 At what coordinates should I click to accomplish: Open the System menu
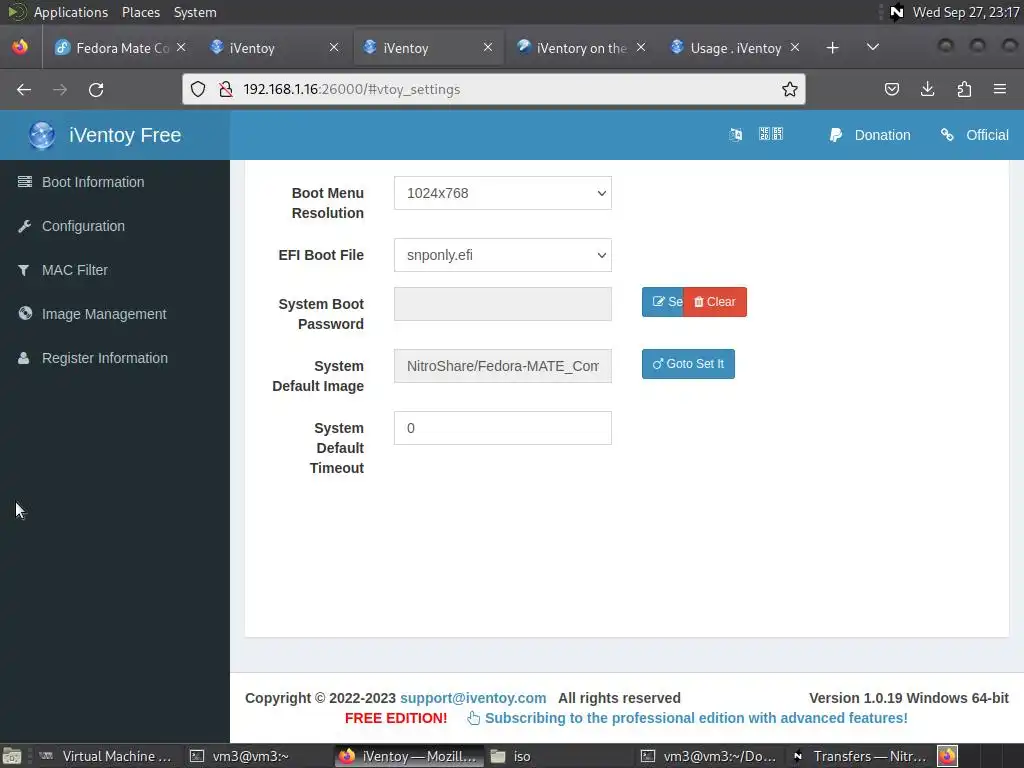click(195, 12)
